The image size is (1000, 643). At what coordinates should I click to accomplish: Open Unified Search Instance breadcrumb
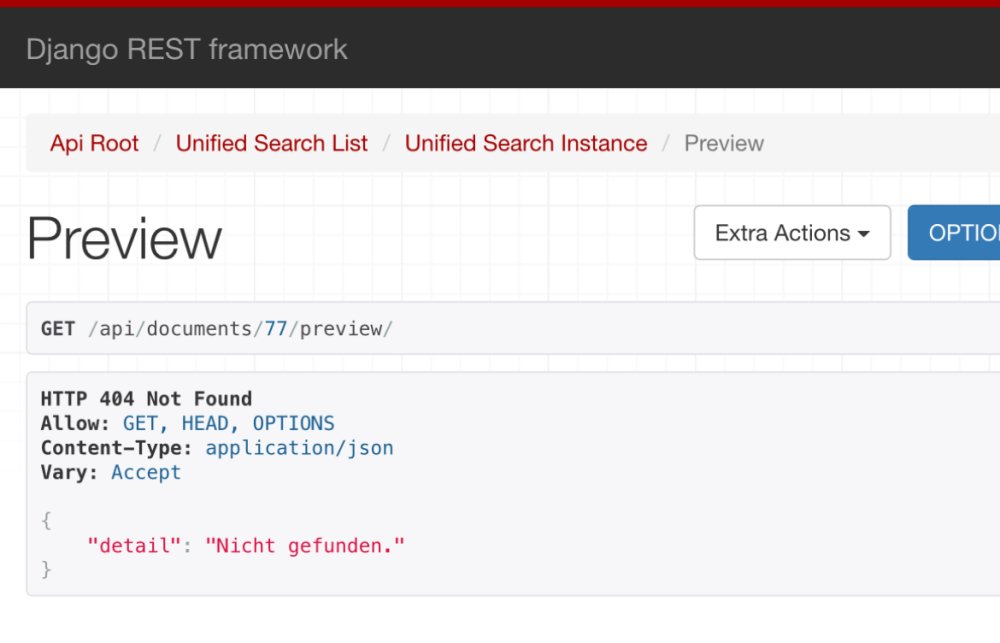526,143
